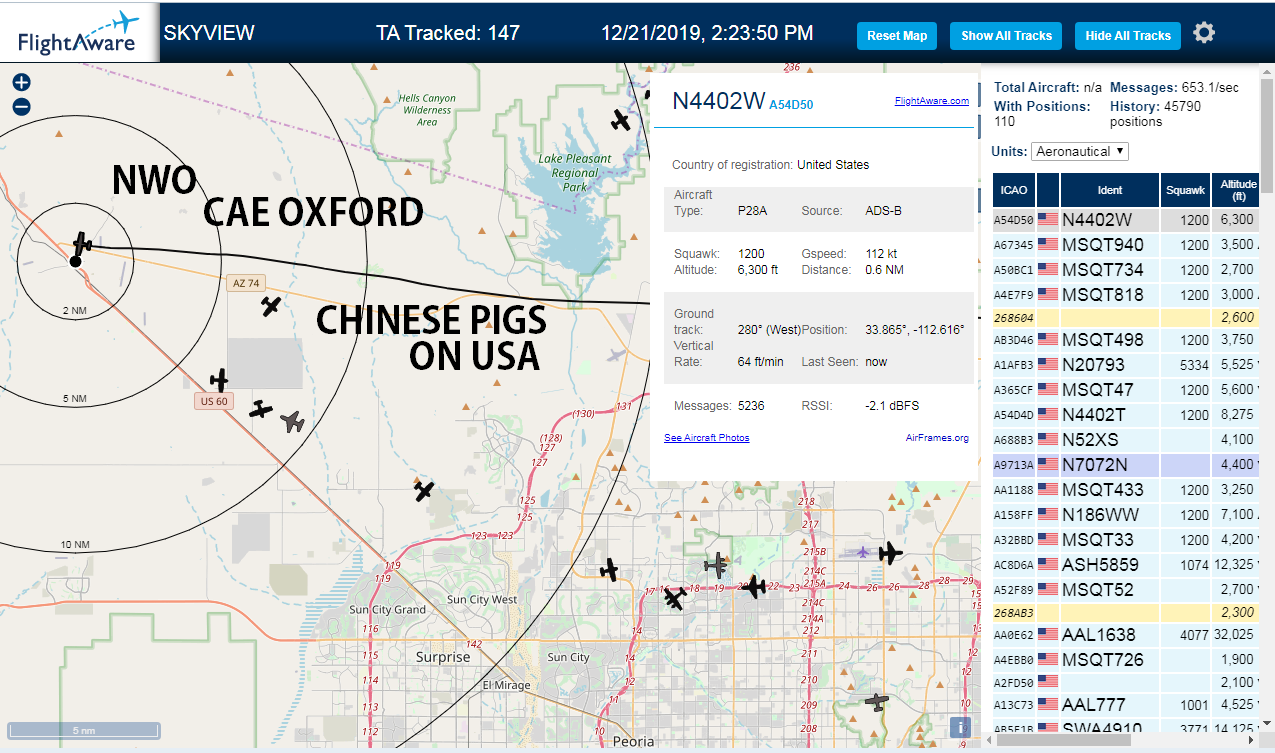Viewport: 1275px width, 753px height.
Task: Select aircraft icon northeast of Lake Pleasant Park
Action: click(621, 121)
